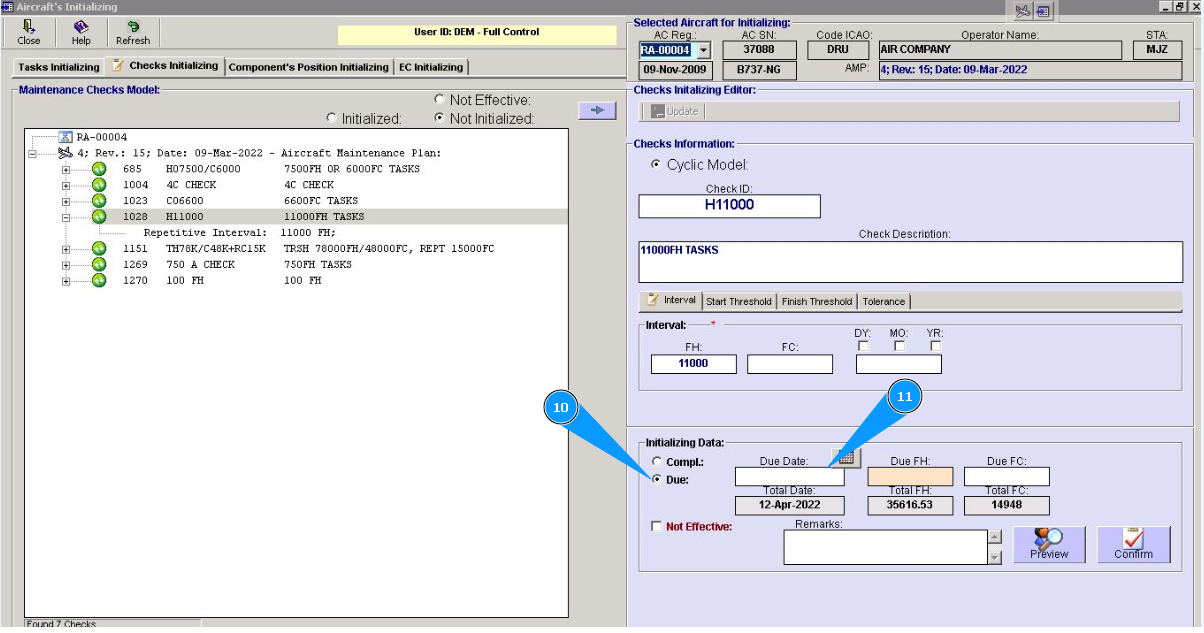Screen dimensions: 1204x633
Task: Open the Start Threshold tab
Action: (x=738, y=301)
